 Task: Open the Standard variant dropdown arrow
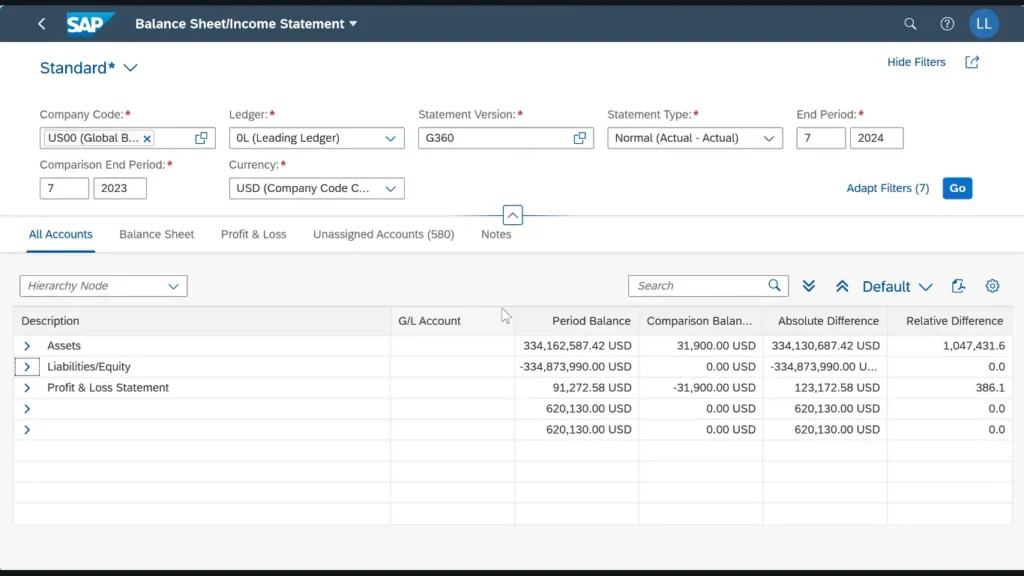[x=131, y=68]
